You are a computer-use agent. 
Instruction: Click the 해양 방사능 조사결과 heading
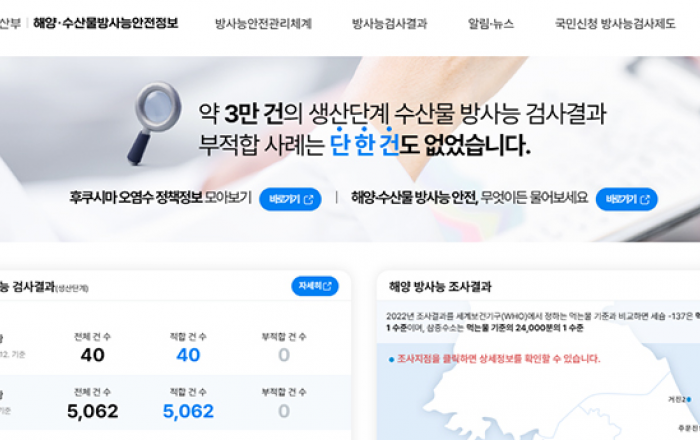click(x=440, y=286)
